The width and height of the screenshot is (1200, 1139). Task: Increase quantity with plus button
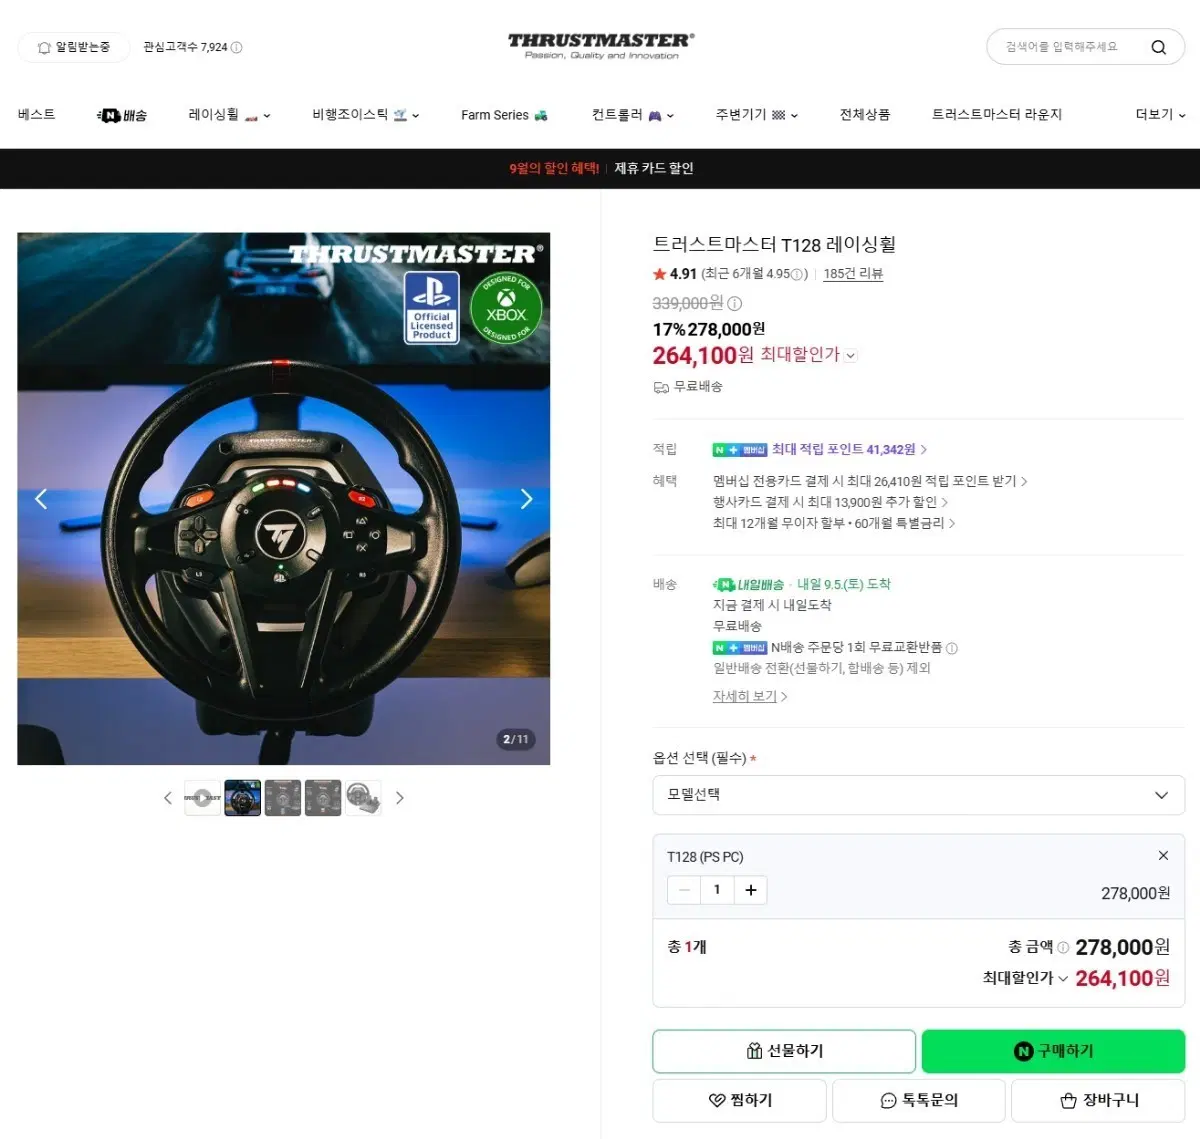pyautogui.click(x=751, y=890)
